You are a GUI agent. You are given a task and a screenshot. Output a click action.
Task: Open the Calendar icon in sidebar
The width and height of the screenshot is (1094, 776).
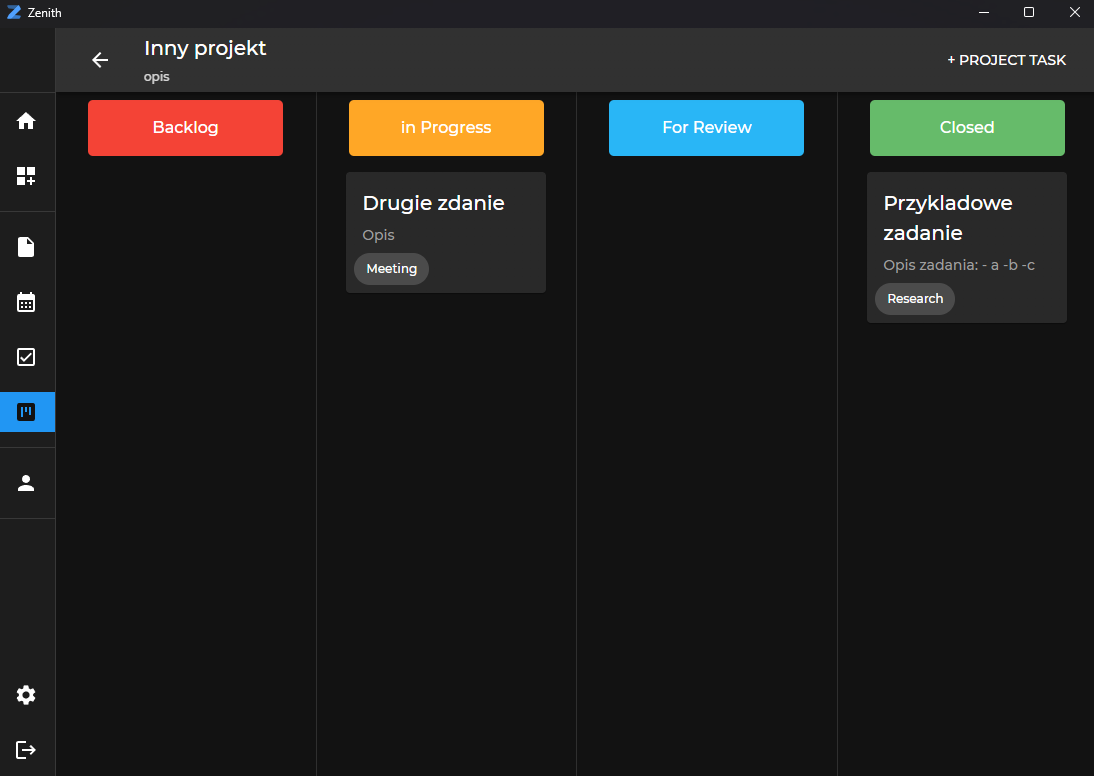(x=26, y=302)
